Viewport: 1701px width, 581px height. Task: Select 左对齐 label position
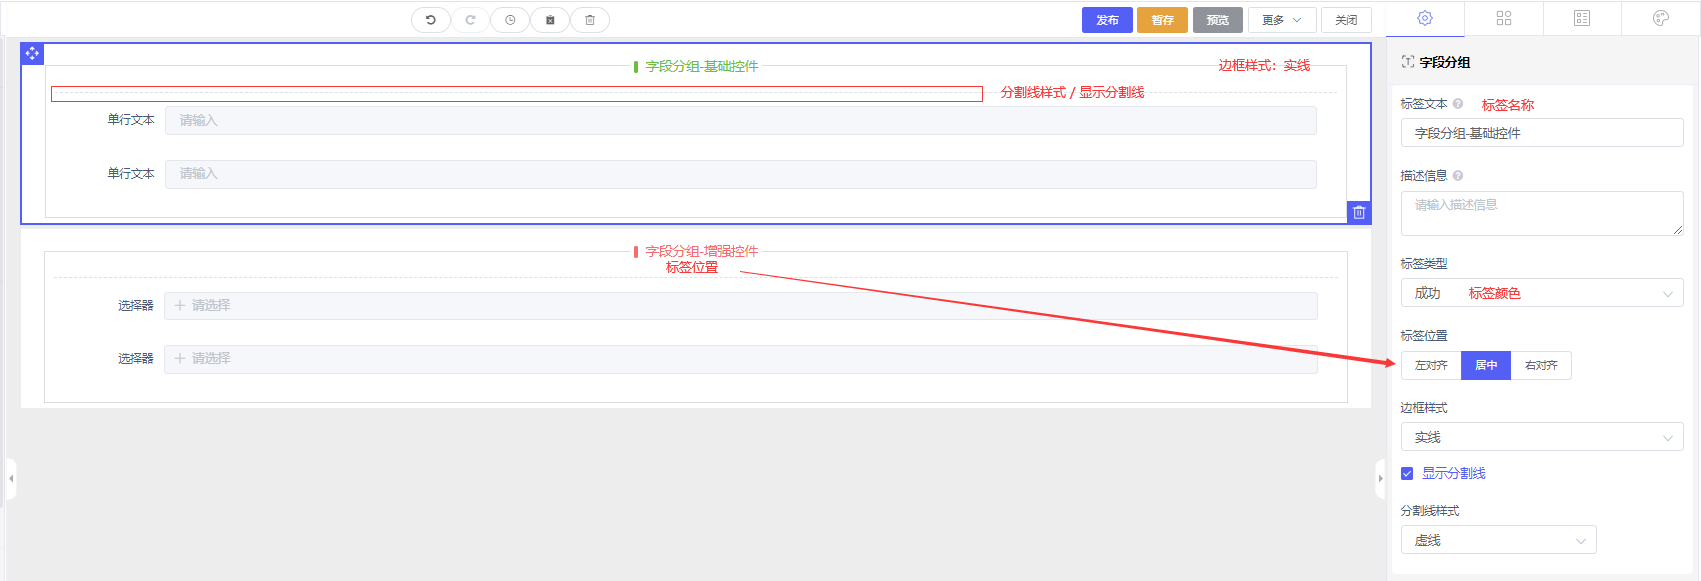[x=1431, y=366]
